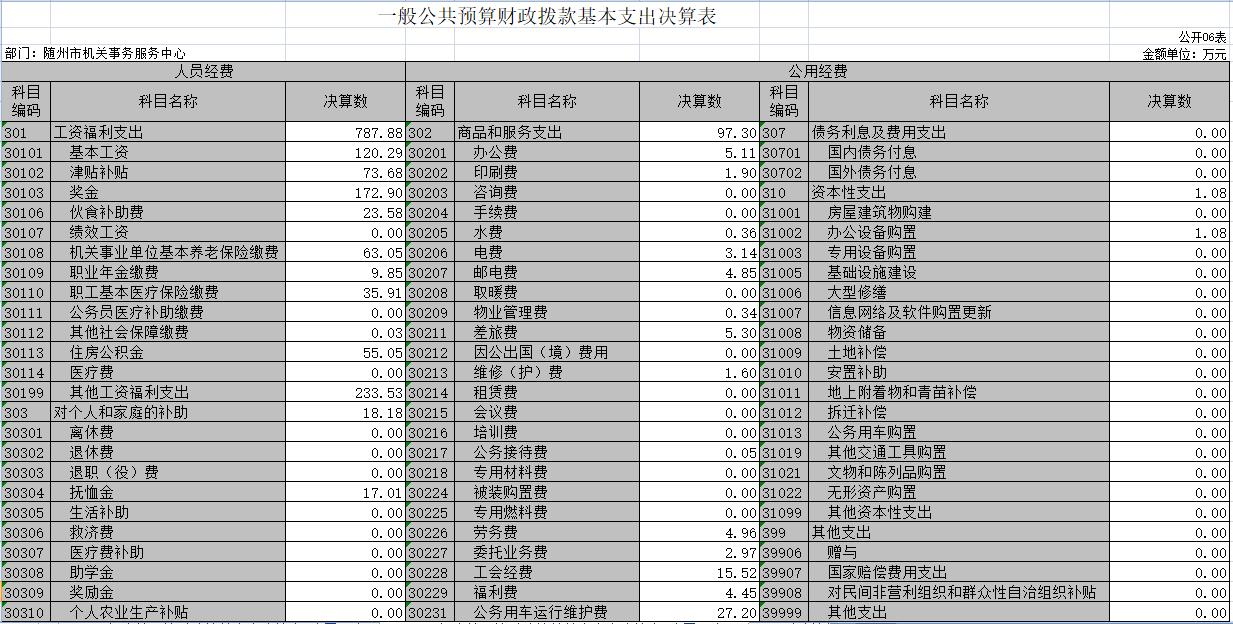Select the 商品和服务支出 cell
1233x624 pixels.
[510, 133]
